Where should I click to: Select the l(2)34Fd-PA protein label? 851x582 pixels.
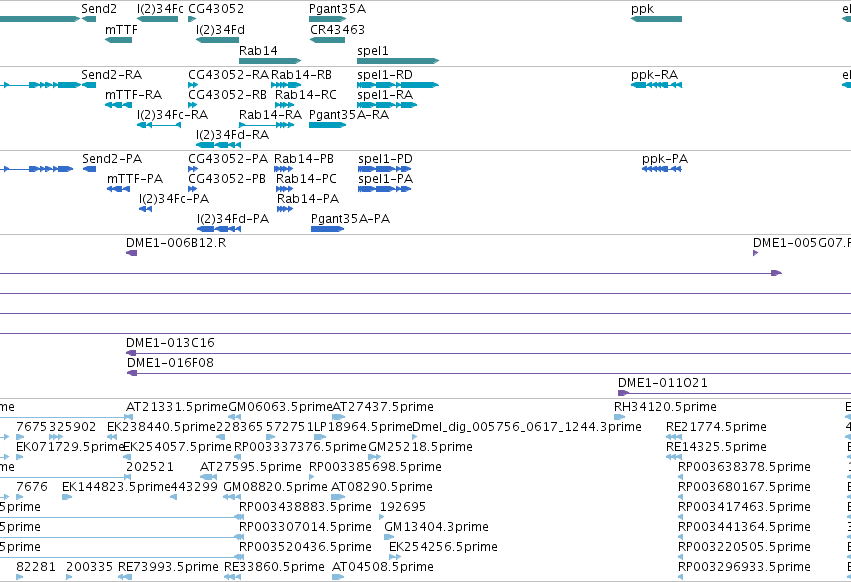pyautogui.click(x=233, y=219)
